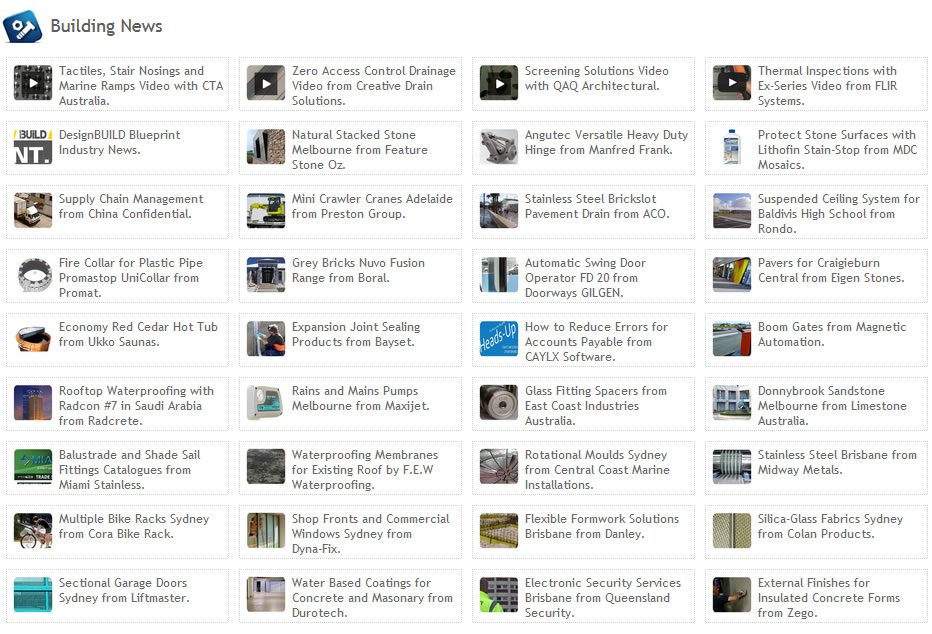Image resolution: width=932 pixels, height=634 pixels.
Task: Click the Midway Metals stainless steel thumbnail
Action: click(x=732, y=466)
